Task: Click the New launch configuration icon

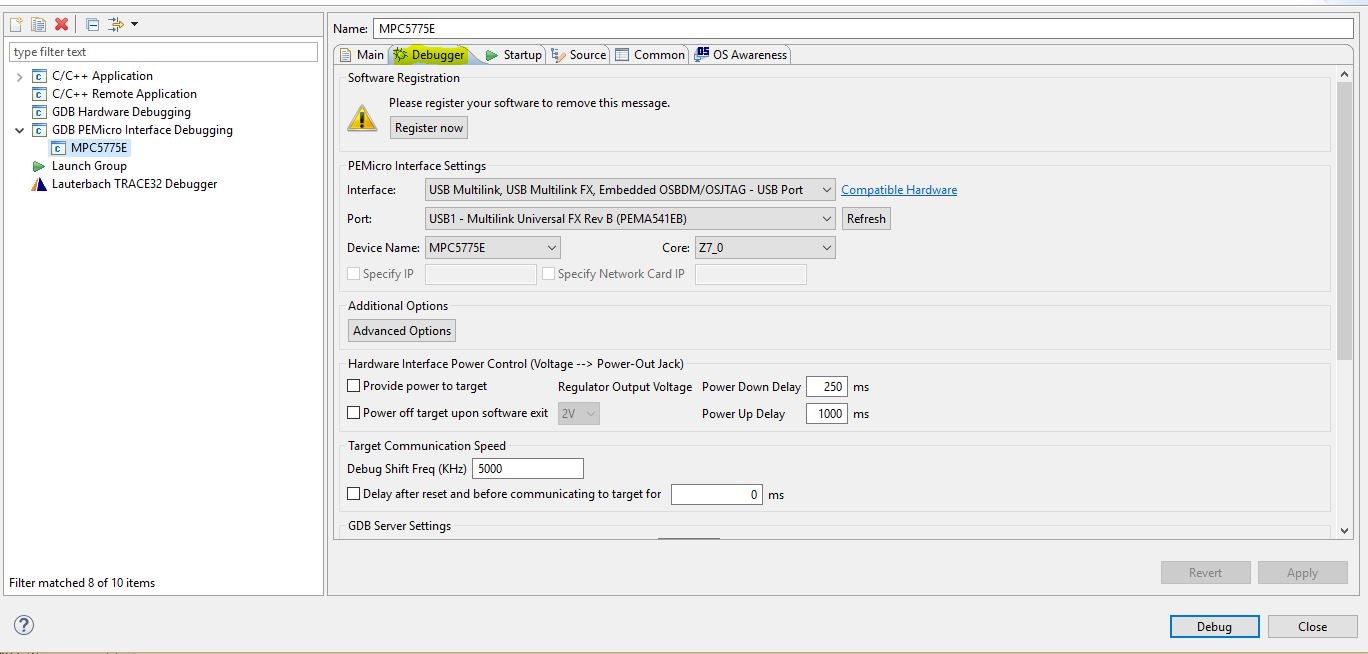Action: point(16,24)
